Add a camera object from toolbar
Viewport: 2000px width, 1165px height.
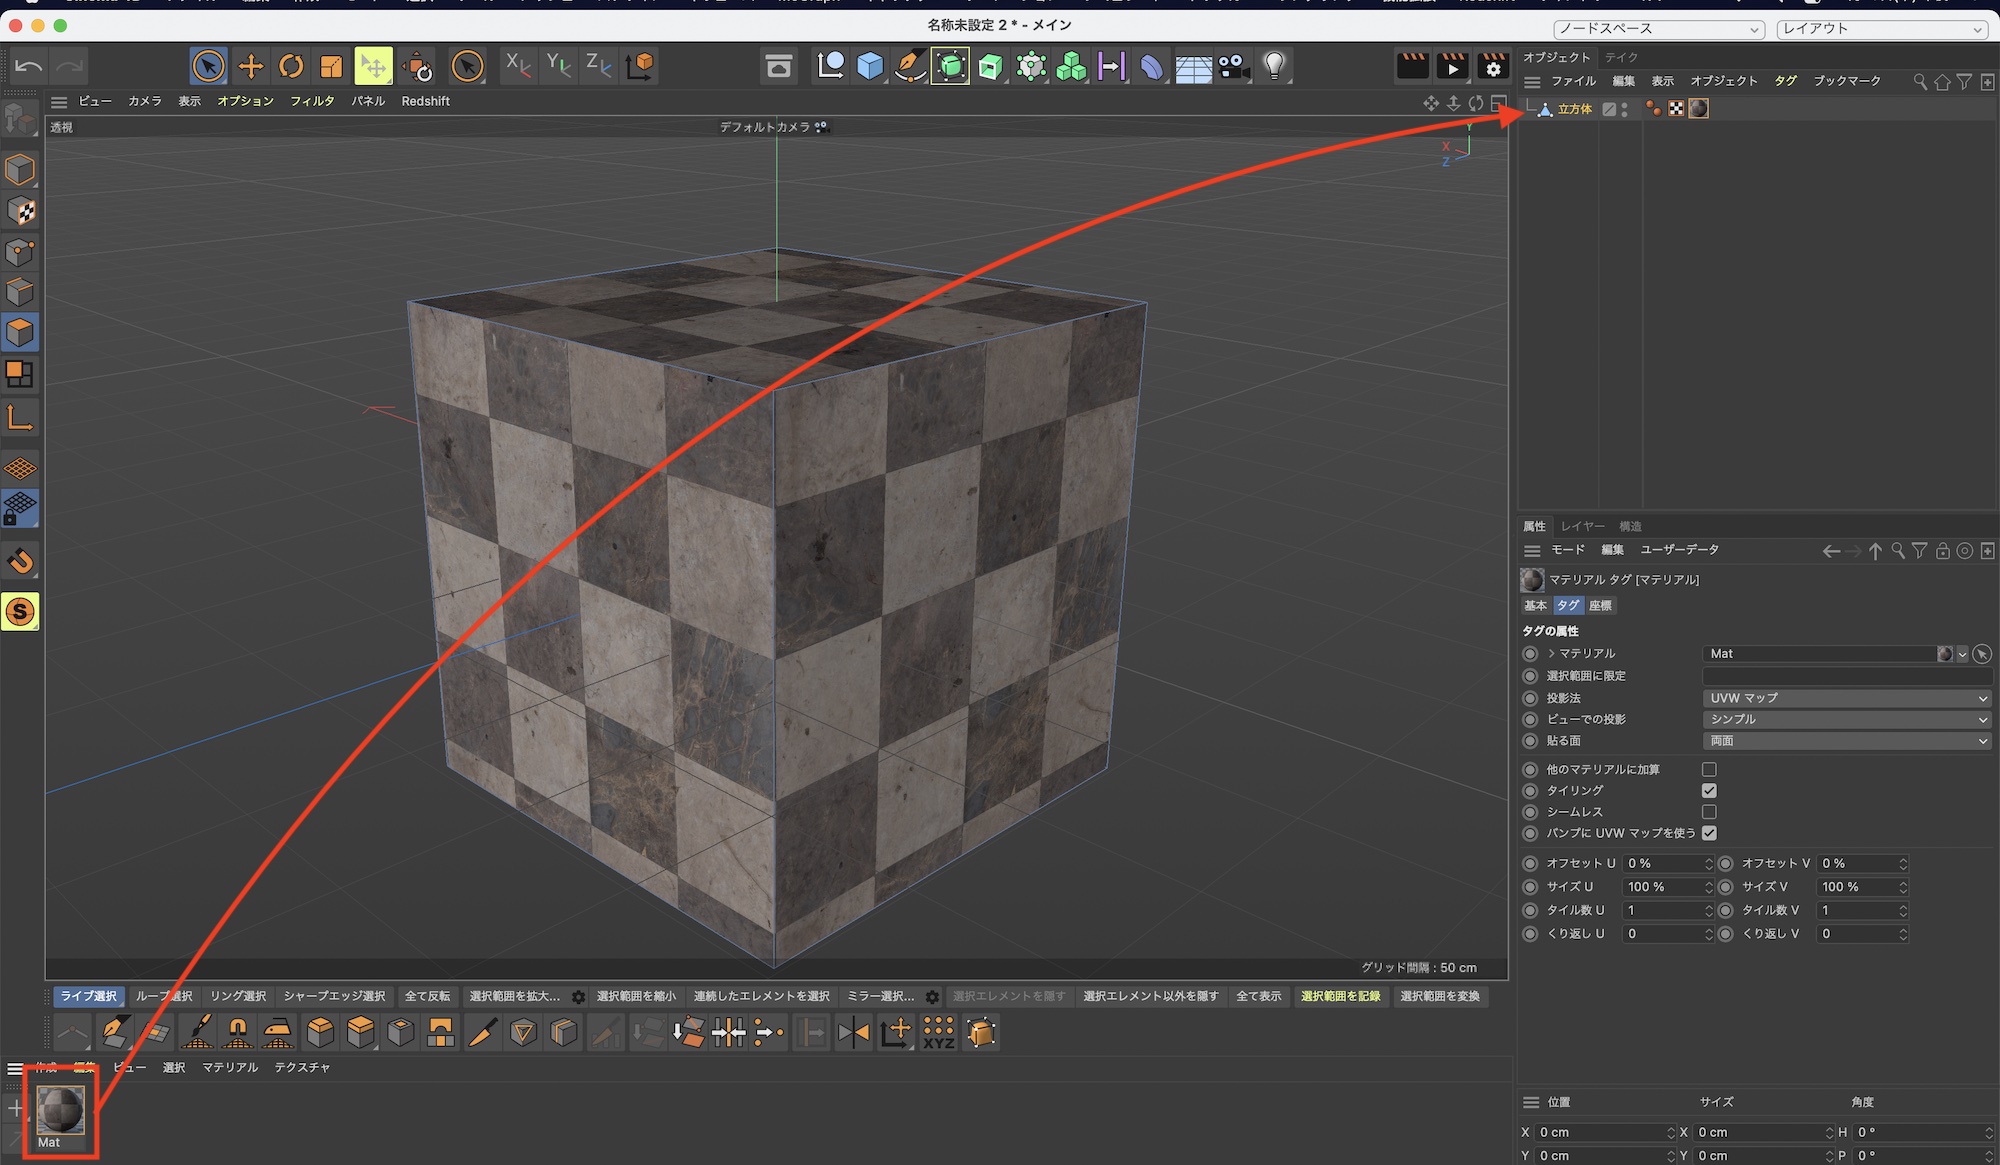(1233, 67)
